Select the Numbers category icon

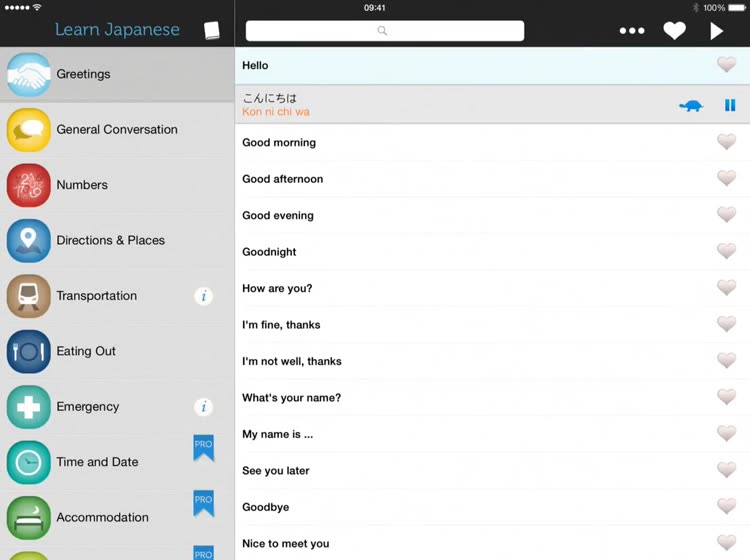click(x=29, y=185)
